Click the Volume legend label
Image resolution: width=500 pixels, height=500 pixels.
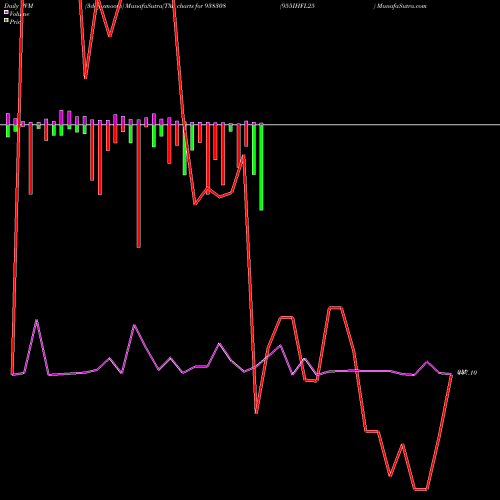click(x=19, y=14)
